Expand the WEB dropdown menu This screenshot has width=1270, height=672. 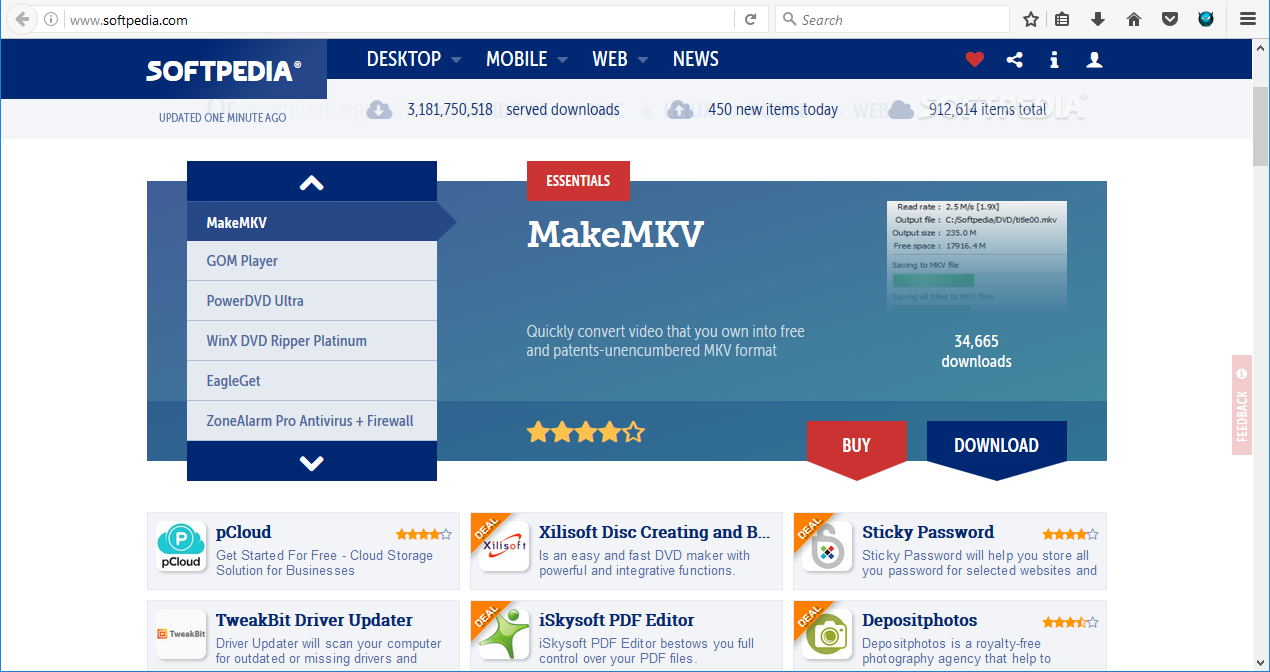pyautogui.click(x=620, y=59)
